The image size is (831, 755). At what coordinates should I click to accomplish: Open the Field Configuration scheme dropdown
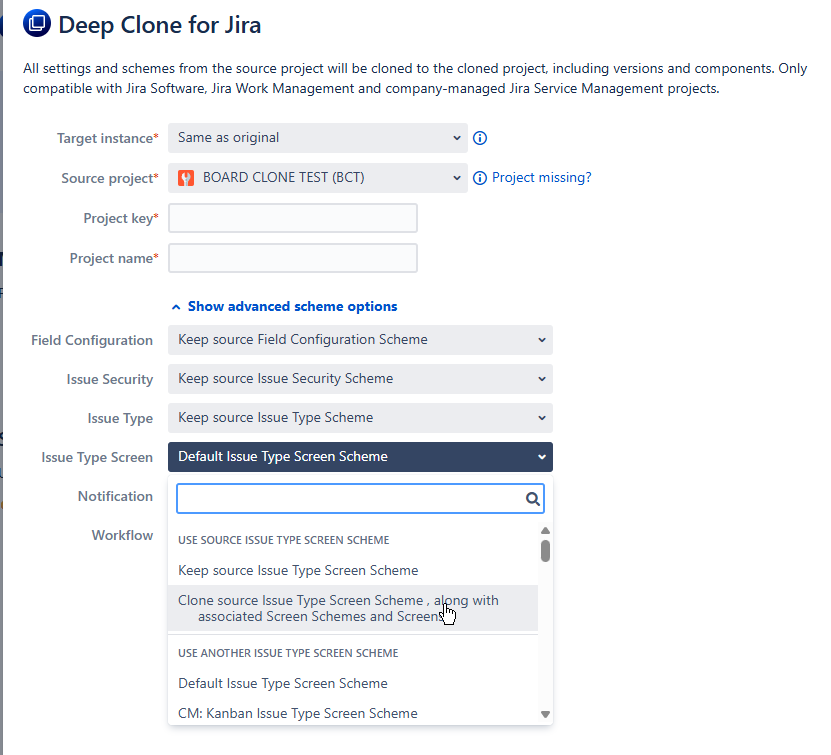(360, 340)
